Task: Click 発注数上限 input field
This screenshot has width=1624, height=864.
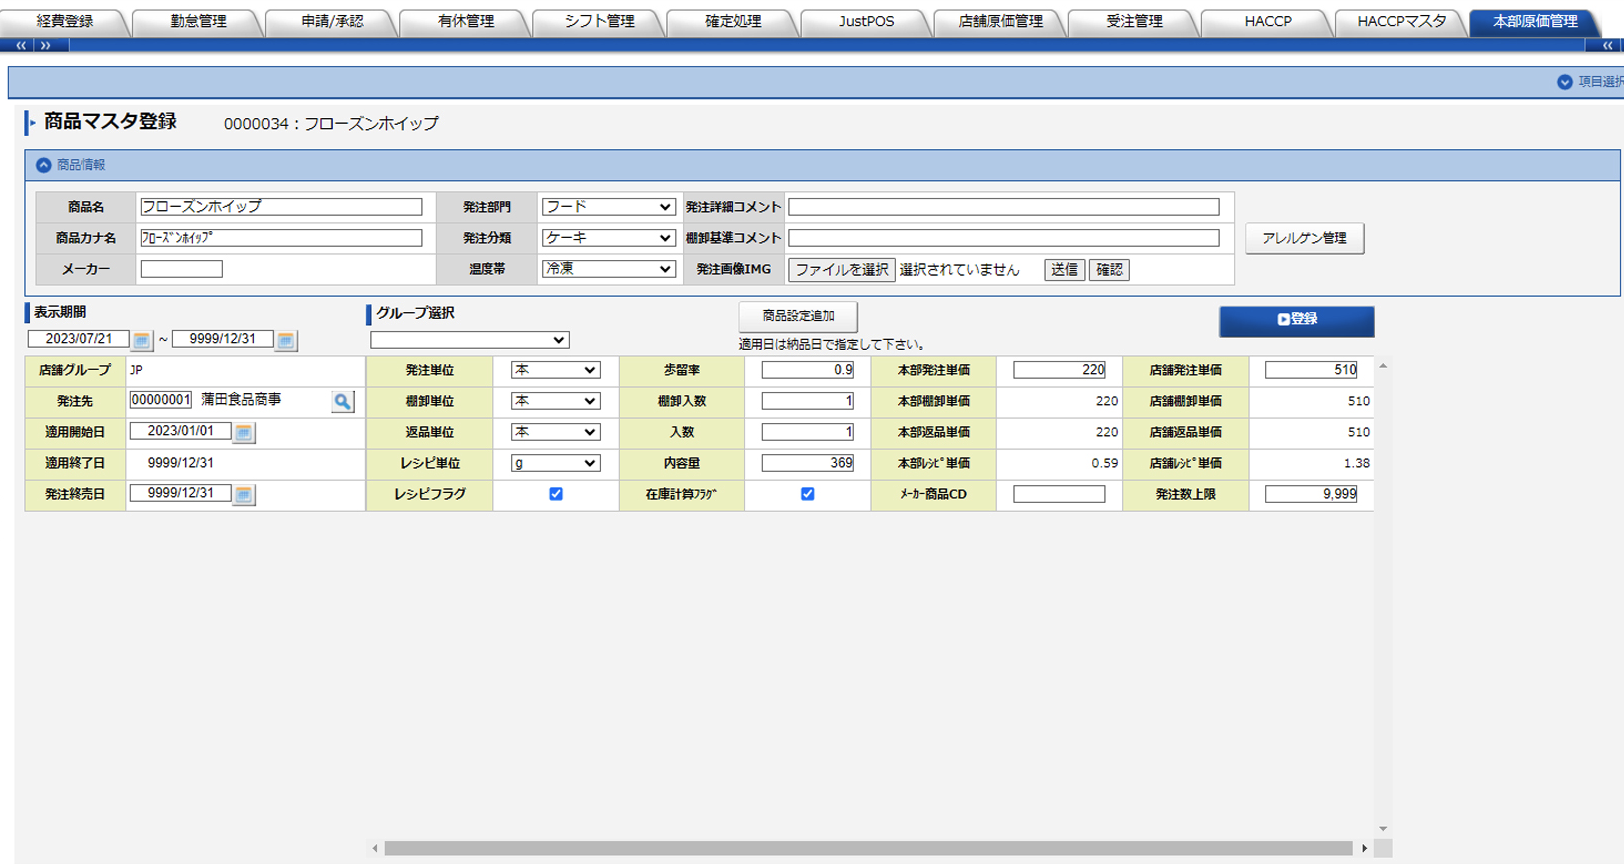Action: (1311, 494)
